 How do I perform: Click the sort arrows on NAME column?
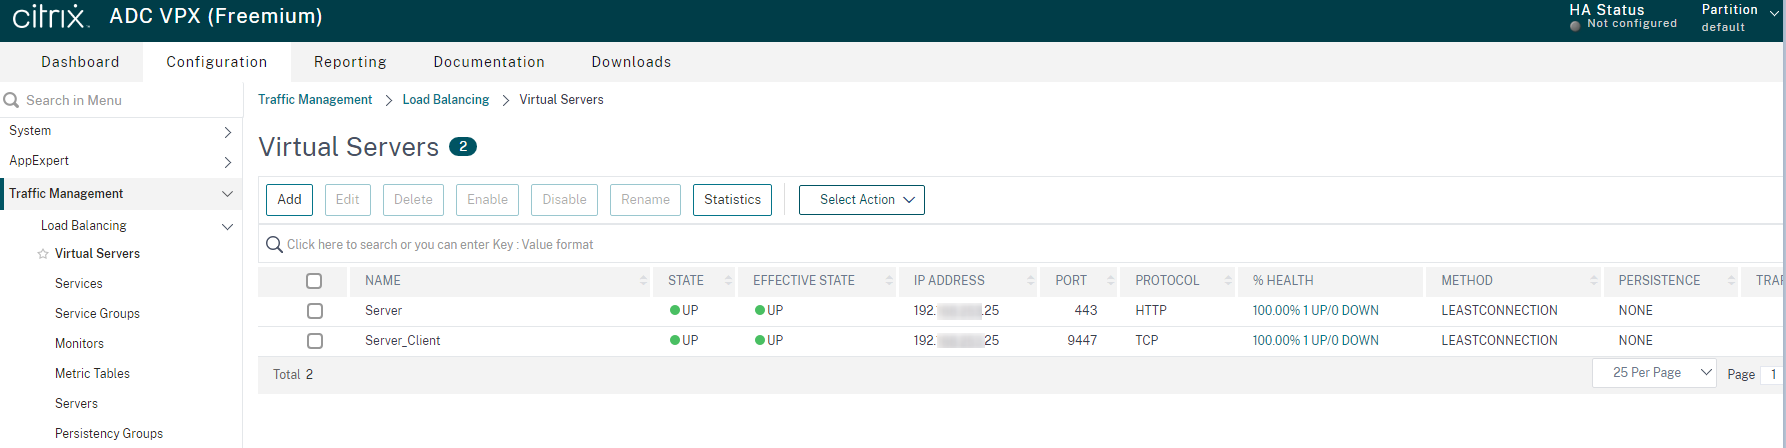click(x=643, y=281)
